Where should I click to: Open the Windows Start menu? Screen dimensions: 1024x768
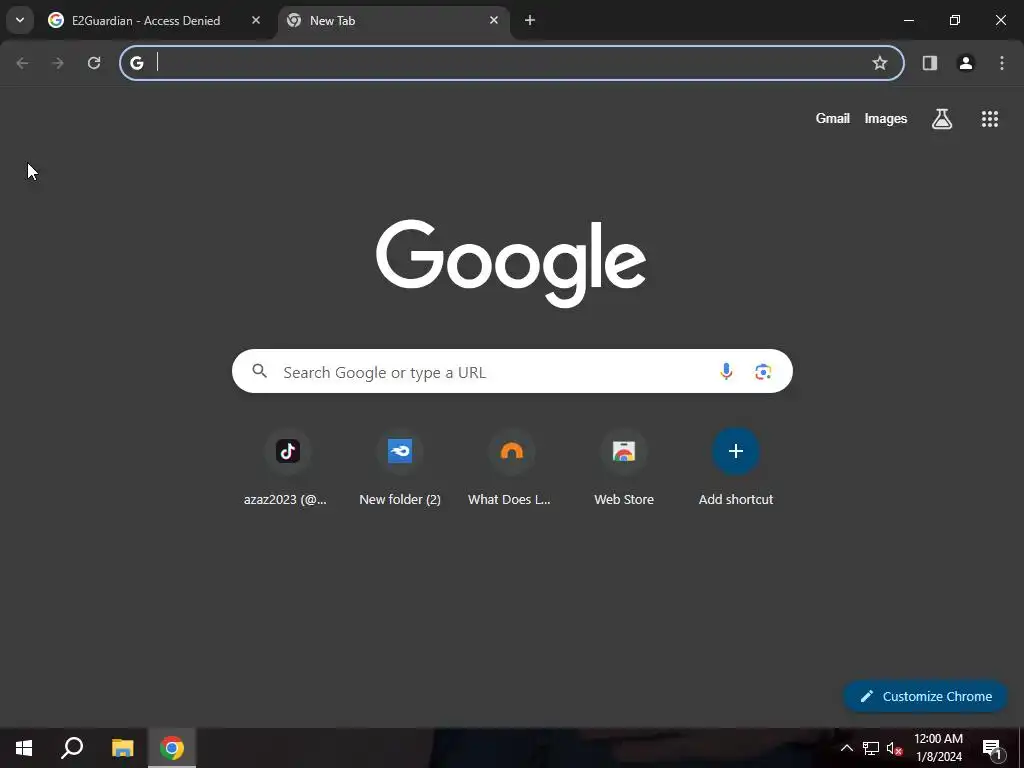click(24, 748)
